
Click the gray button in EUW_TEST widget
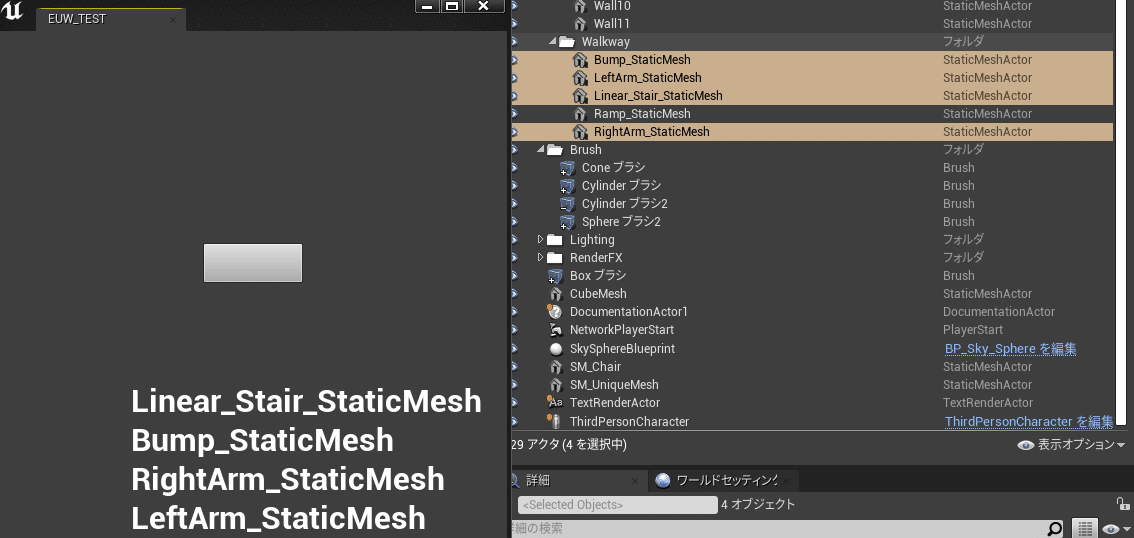pos(253,263)
